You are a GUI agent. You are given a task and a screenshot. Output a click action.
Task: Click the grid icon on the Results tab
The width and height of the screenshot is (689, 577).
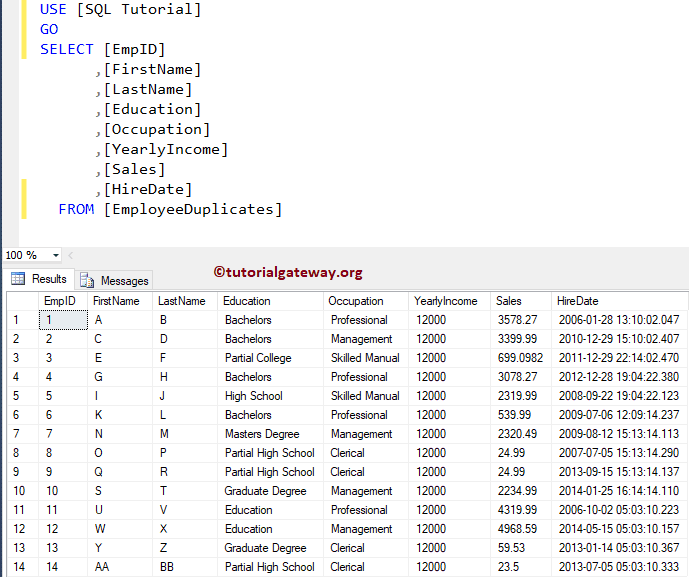pos(18,280)
